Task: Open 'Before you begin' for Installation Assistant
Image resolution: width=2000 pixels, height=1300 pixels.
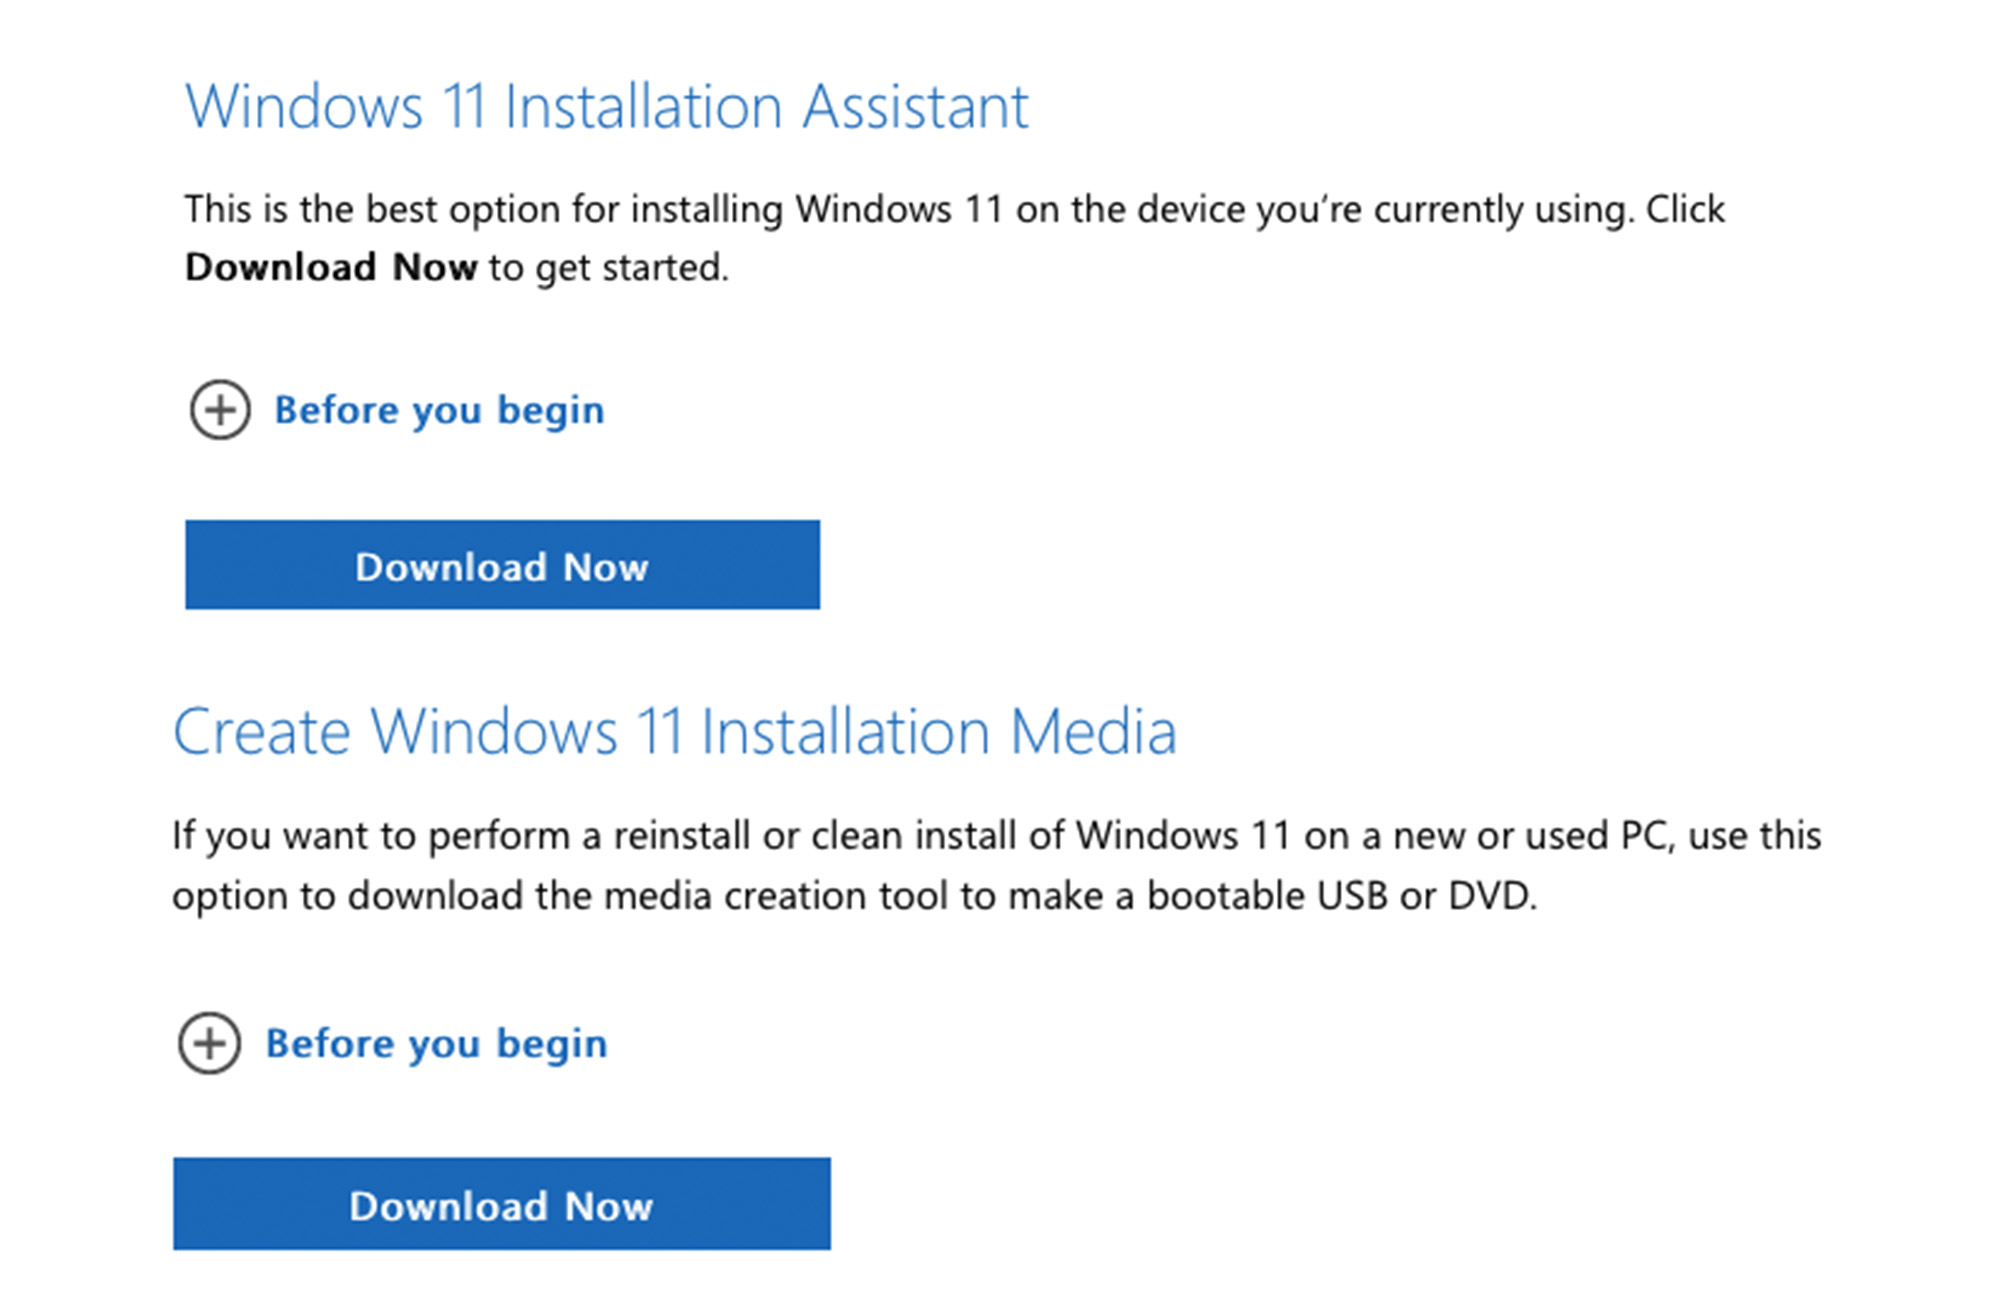Action: point(439,410)
